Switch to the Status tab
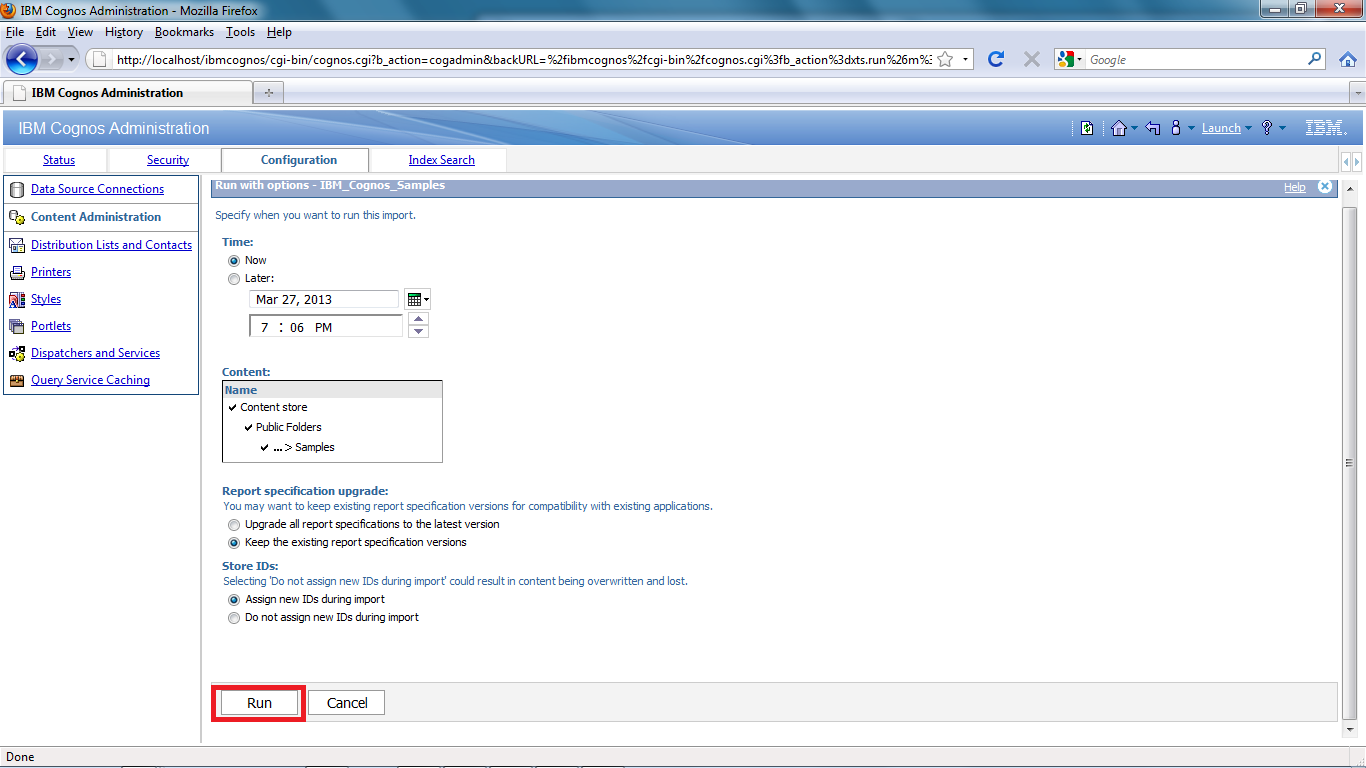This screenshot has width=1366, height=768. click(x=59, y=160)
